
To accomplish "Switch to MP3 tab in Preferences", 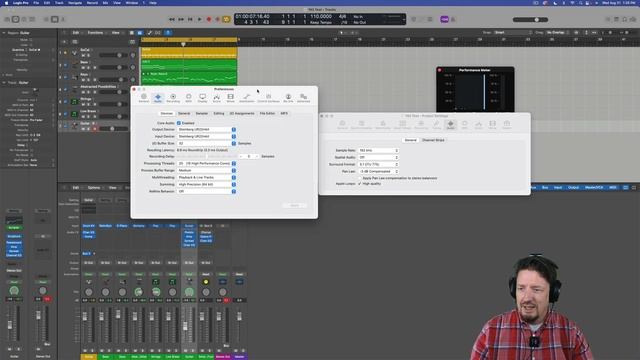I will coord(284,113).
